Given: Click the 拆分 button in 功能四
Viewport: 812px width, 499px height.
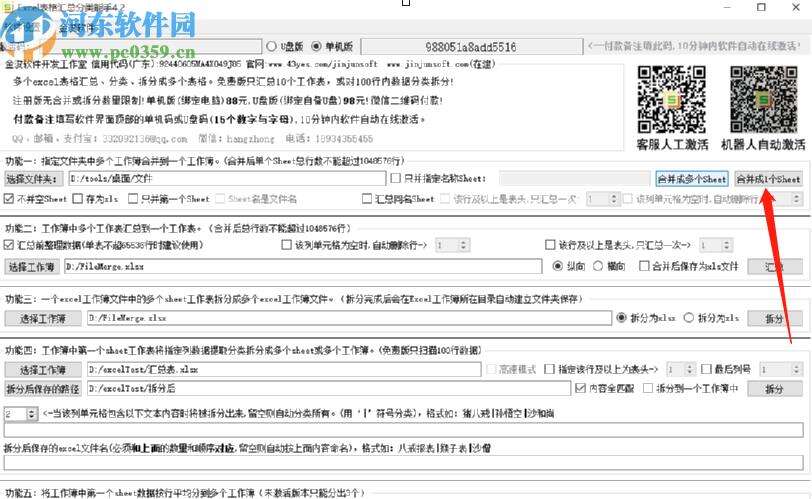Looking at the screenshot, I should (x=775, y=389).
